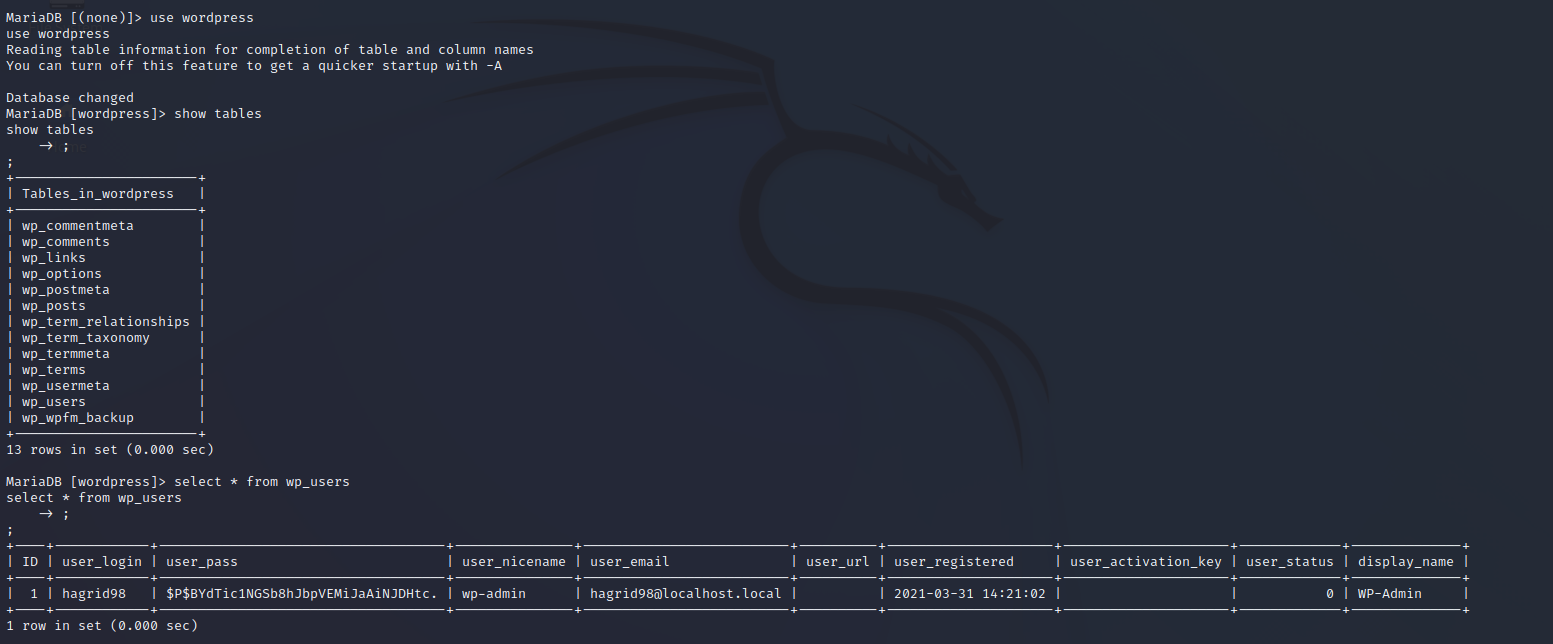Image resolution: width=1553 pixels, height=644 pixels.
Task: Click the wp-admin nicename value
Action: 494,594
